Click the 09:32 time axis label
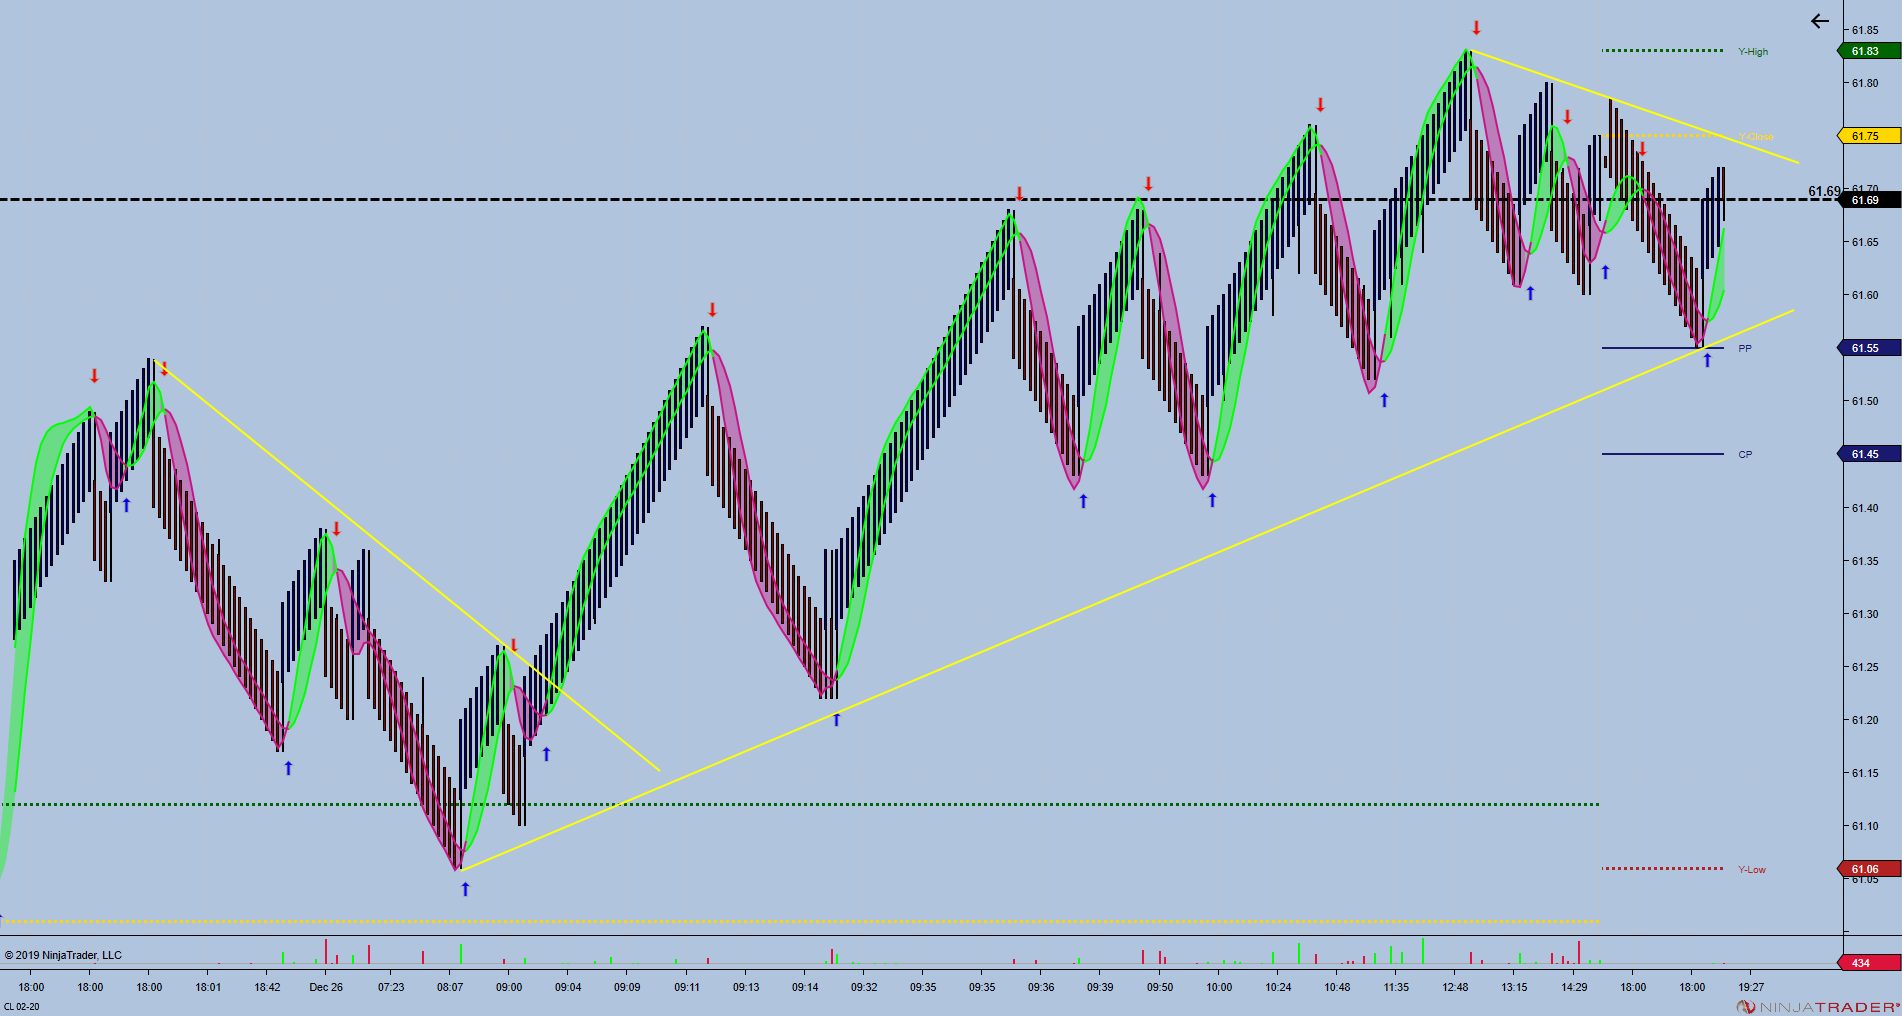 864,987
